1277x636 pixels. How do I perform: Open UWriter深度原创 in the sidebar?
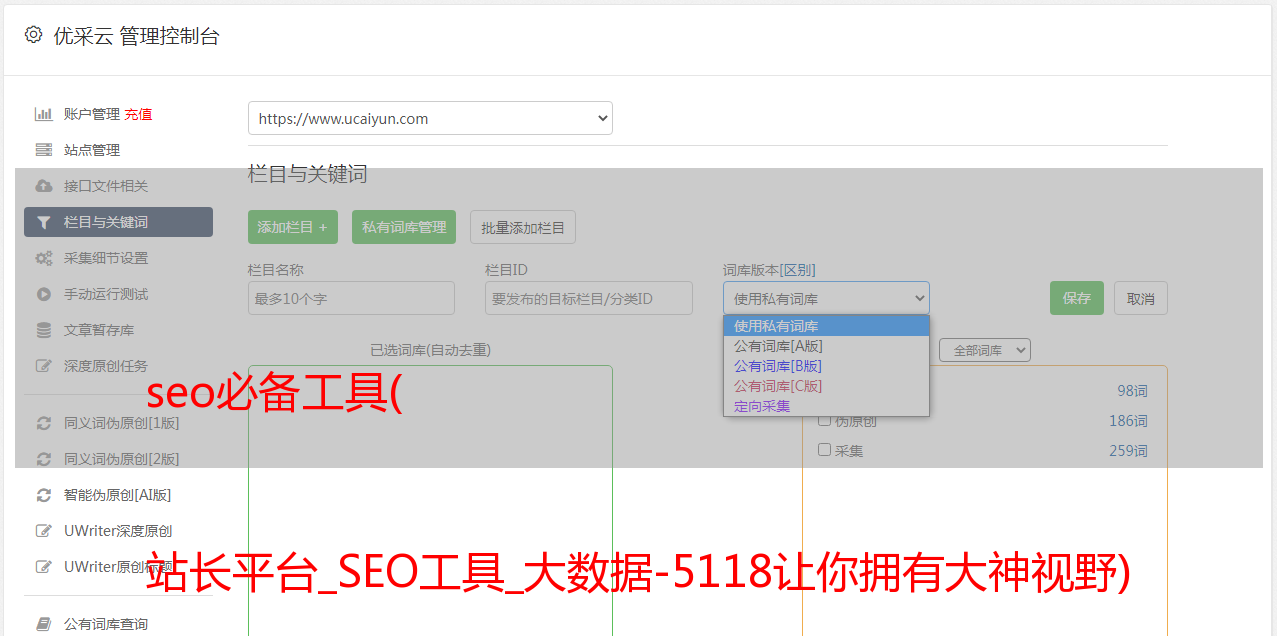118,531
